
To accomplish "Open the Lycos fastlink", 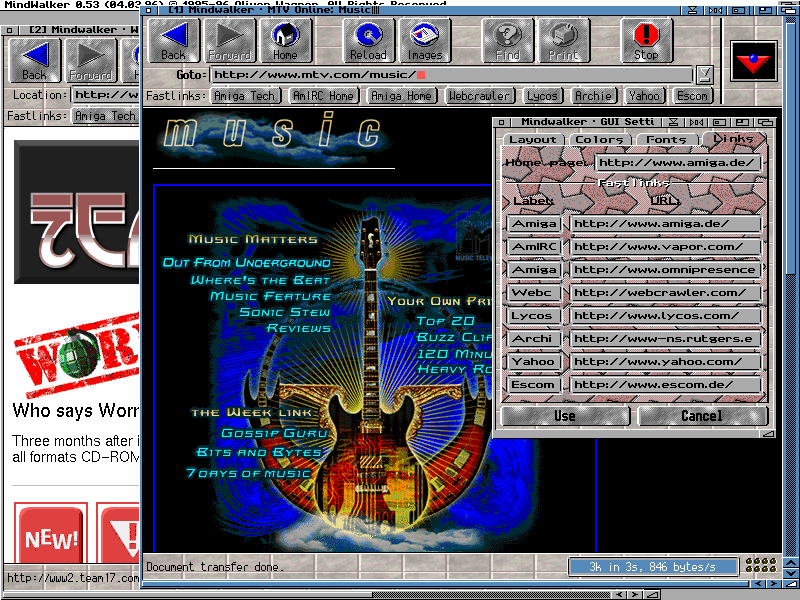I will click(x=543, y=96).
